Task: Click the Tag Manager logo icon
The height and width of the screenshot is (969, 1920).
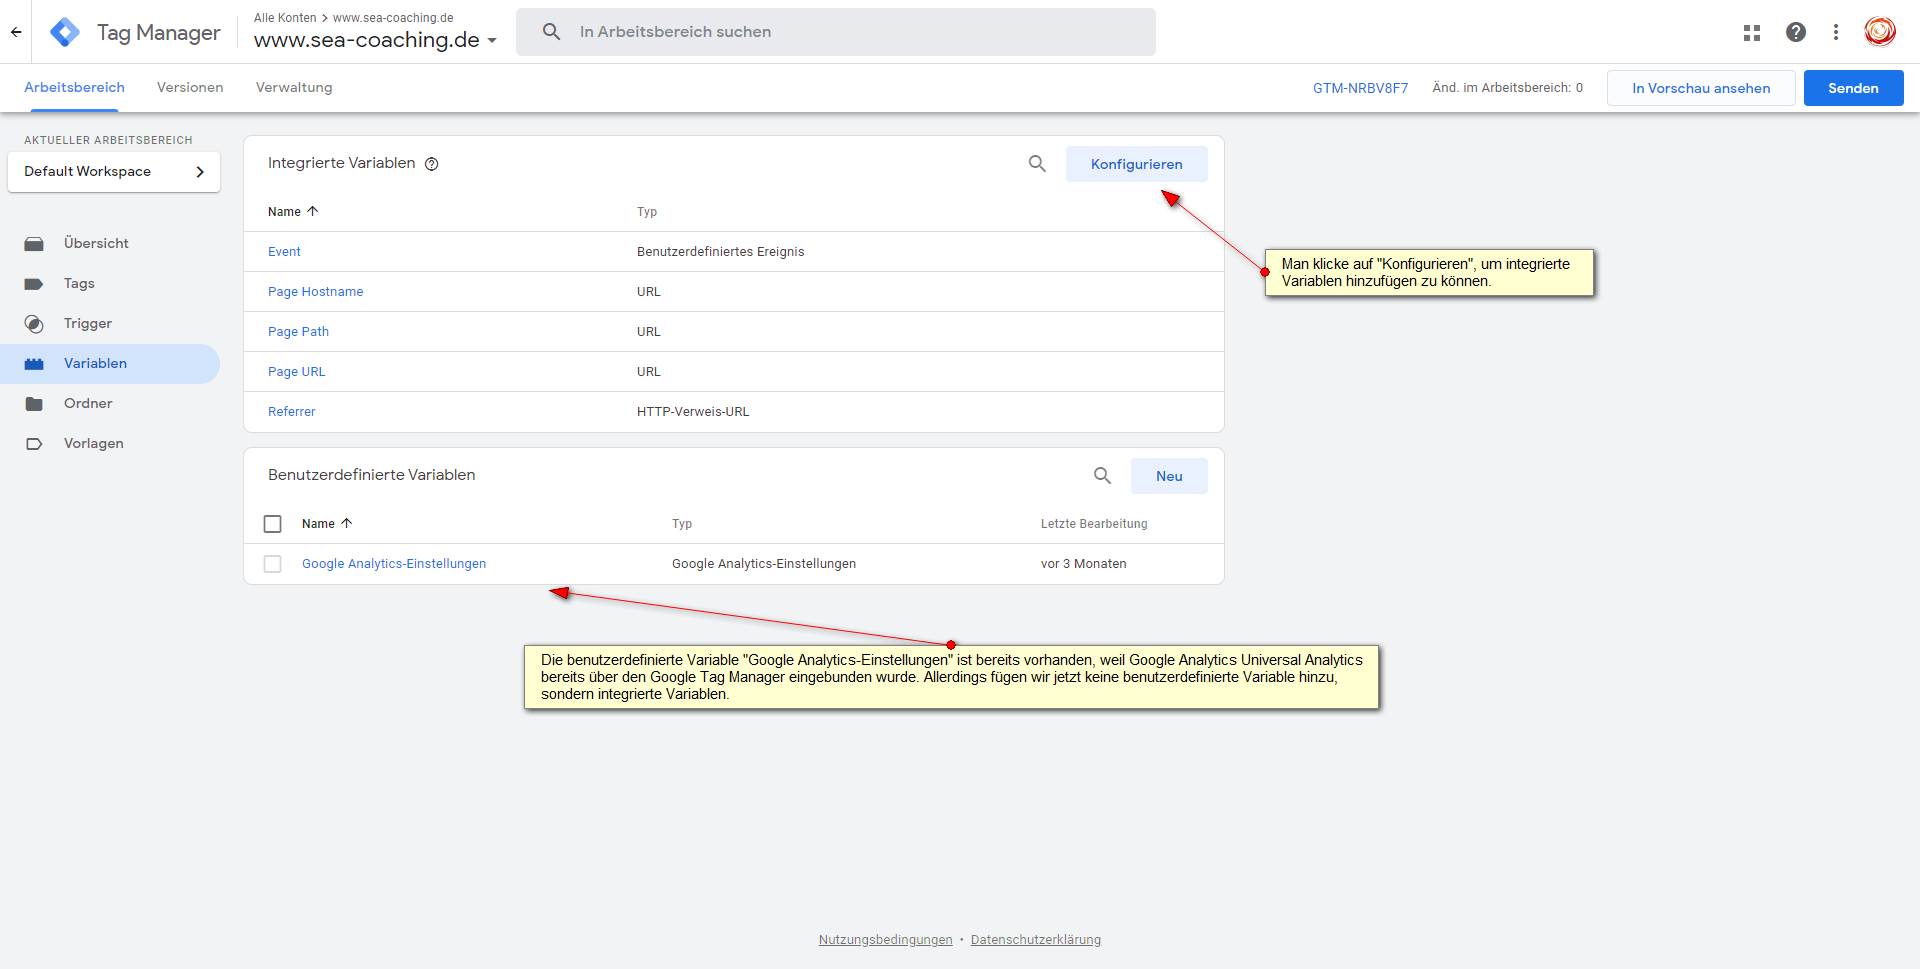Action: coord(65,32)
